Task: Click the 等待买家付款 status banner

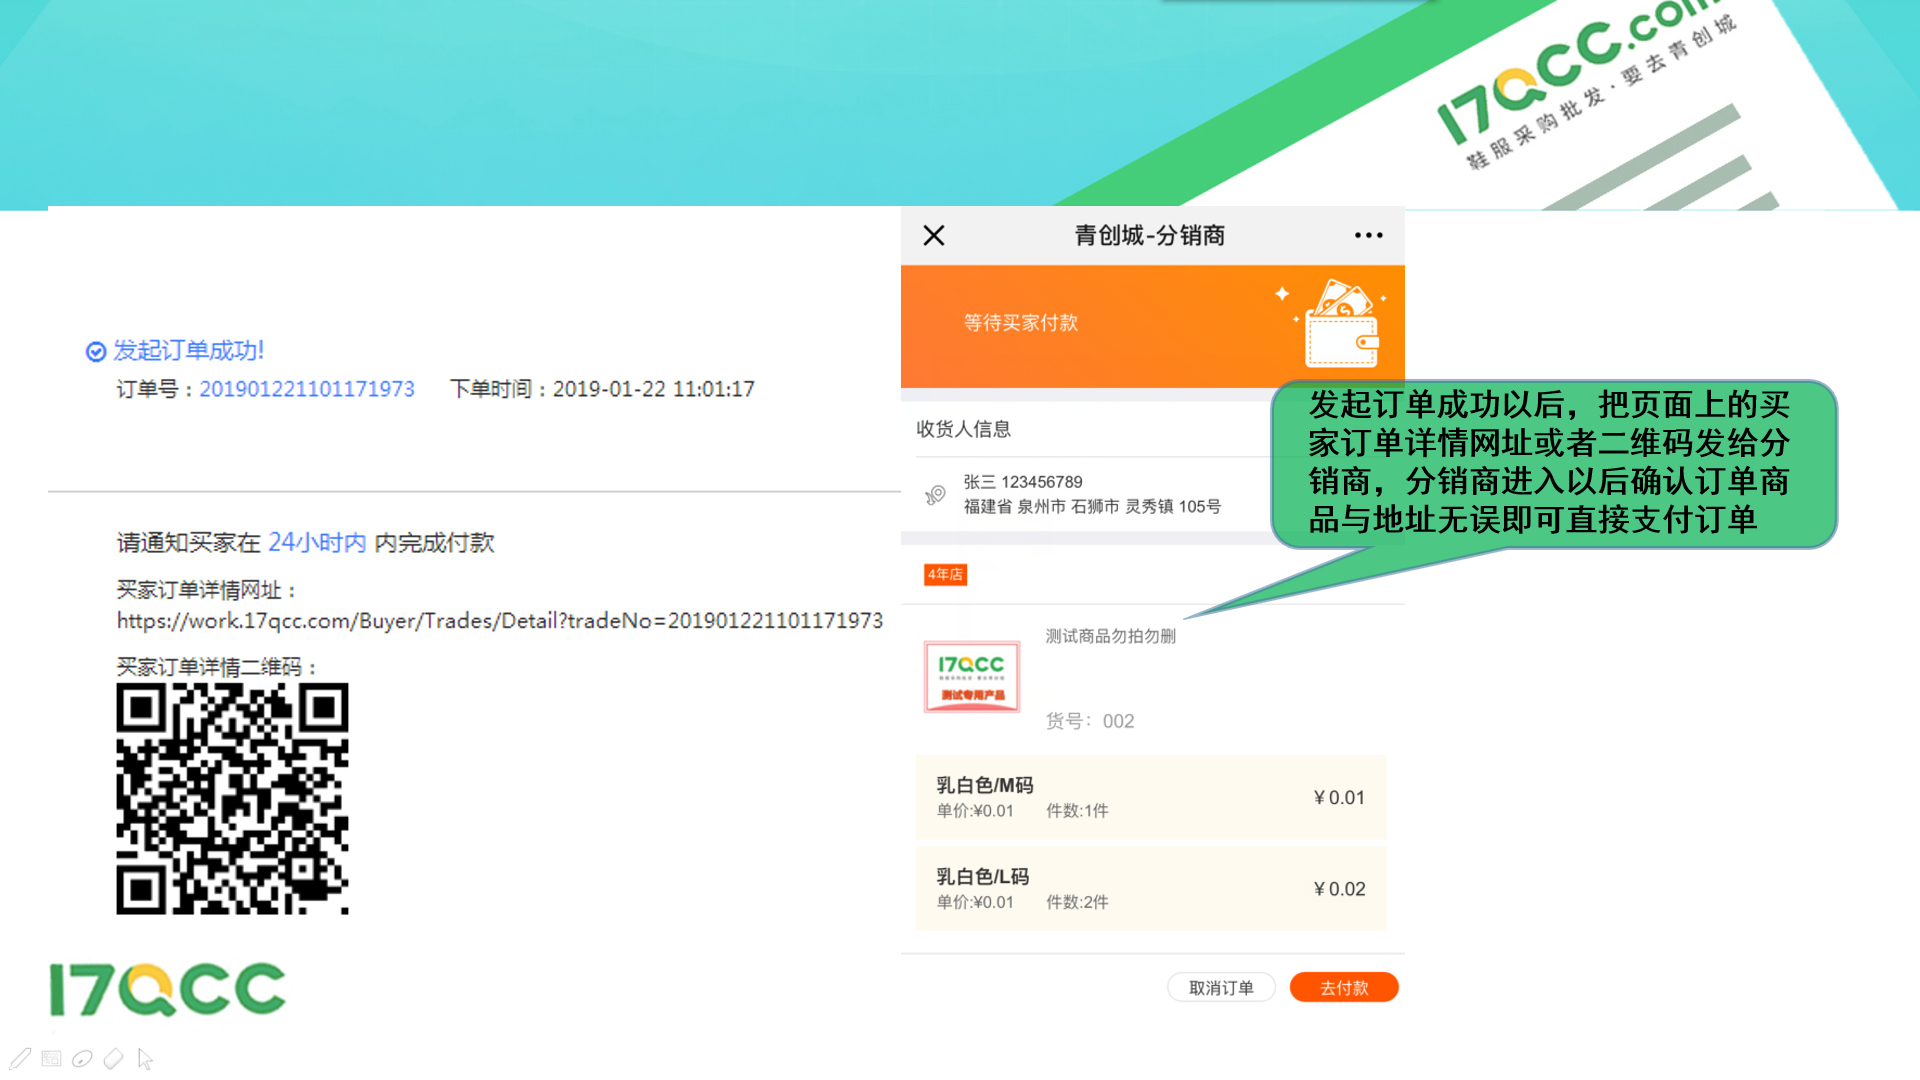Action: pos(1021,323)
